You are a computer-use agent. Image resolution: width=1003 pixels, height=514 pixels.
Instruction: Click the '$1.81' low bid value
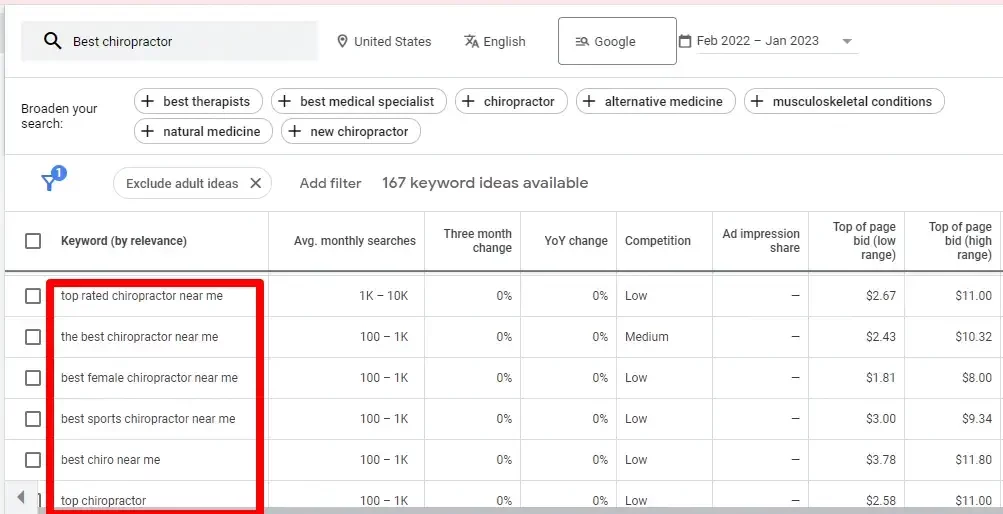[881, 378]
